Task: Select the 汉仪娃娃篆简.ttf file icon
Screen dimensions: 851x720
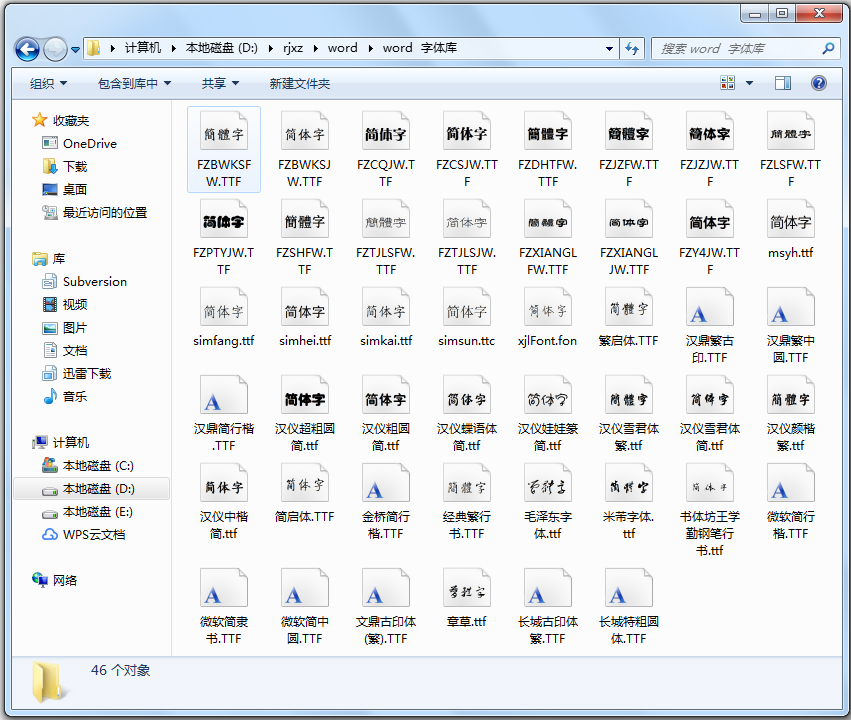Action: click(548, 396)
